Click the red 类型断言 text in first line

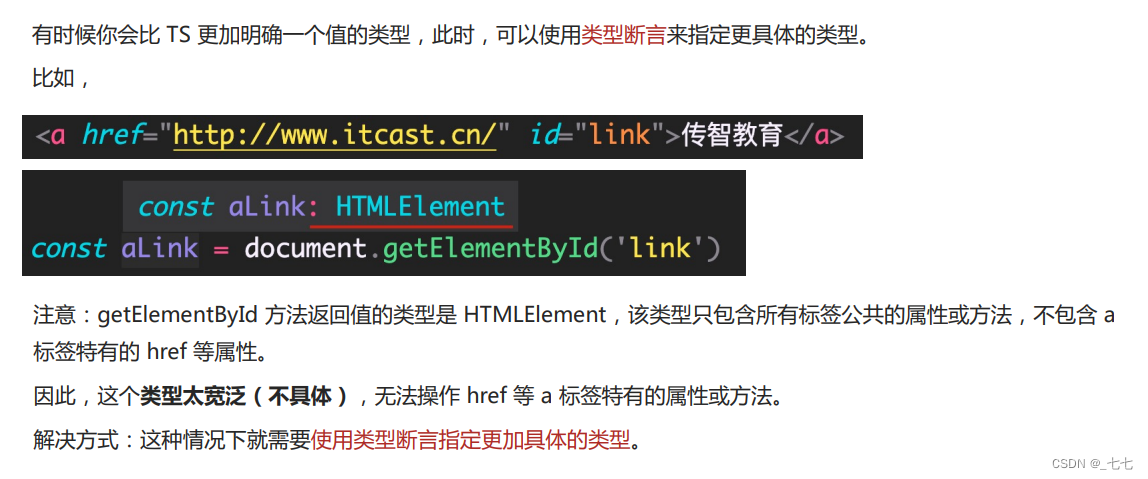[x=623, y=36]
